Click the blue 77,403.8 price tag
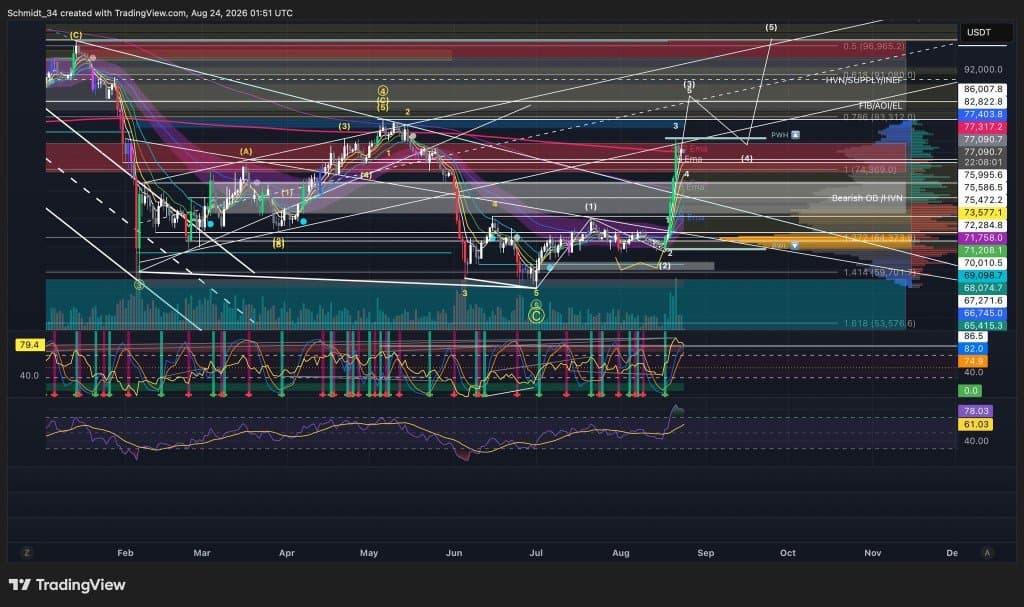 click(x=983, y=114)
